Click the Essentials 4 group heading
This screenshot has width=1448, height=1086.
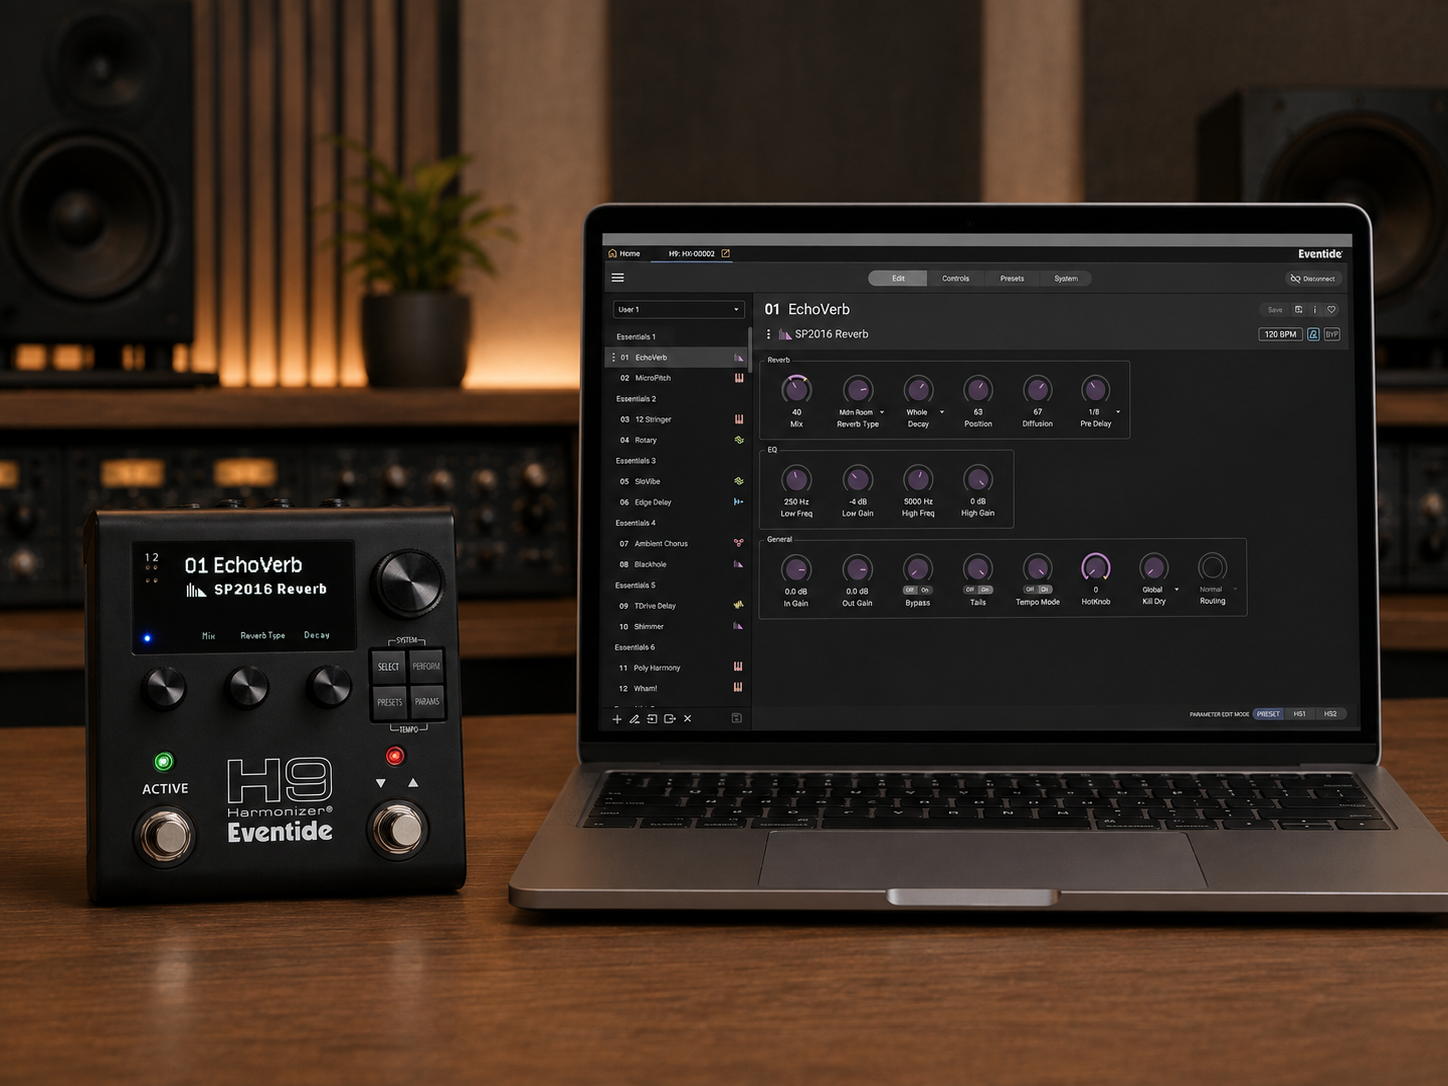[636, 523]
